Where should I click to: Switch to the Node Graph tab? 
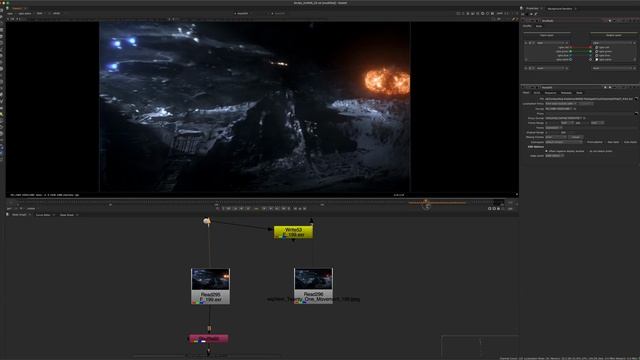(19, 215)
